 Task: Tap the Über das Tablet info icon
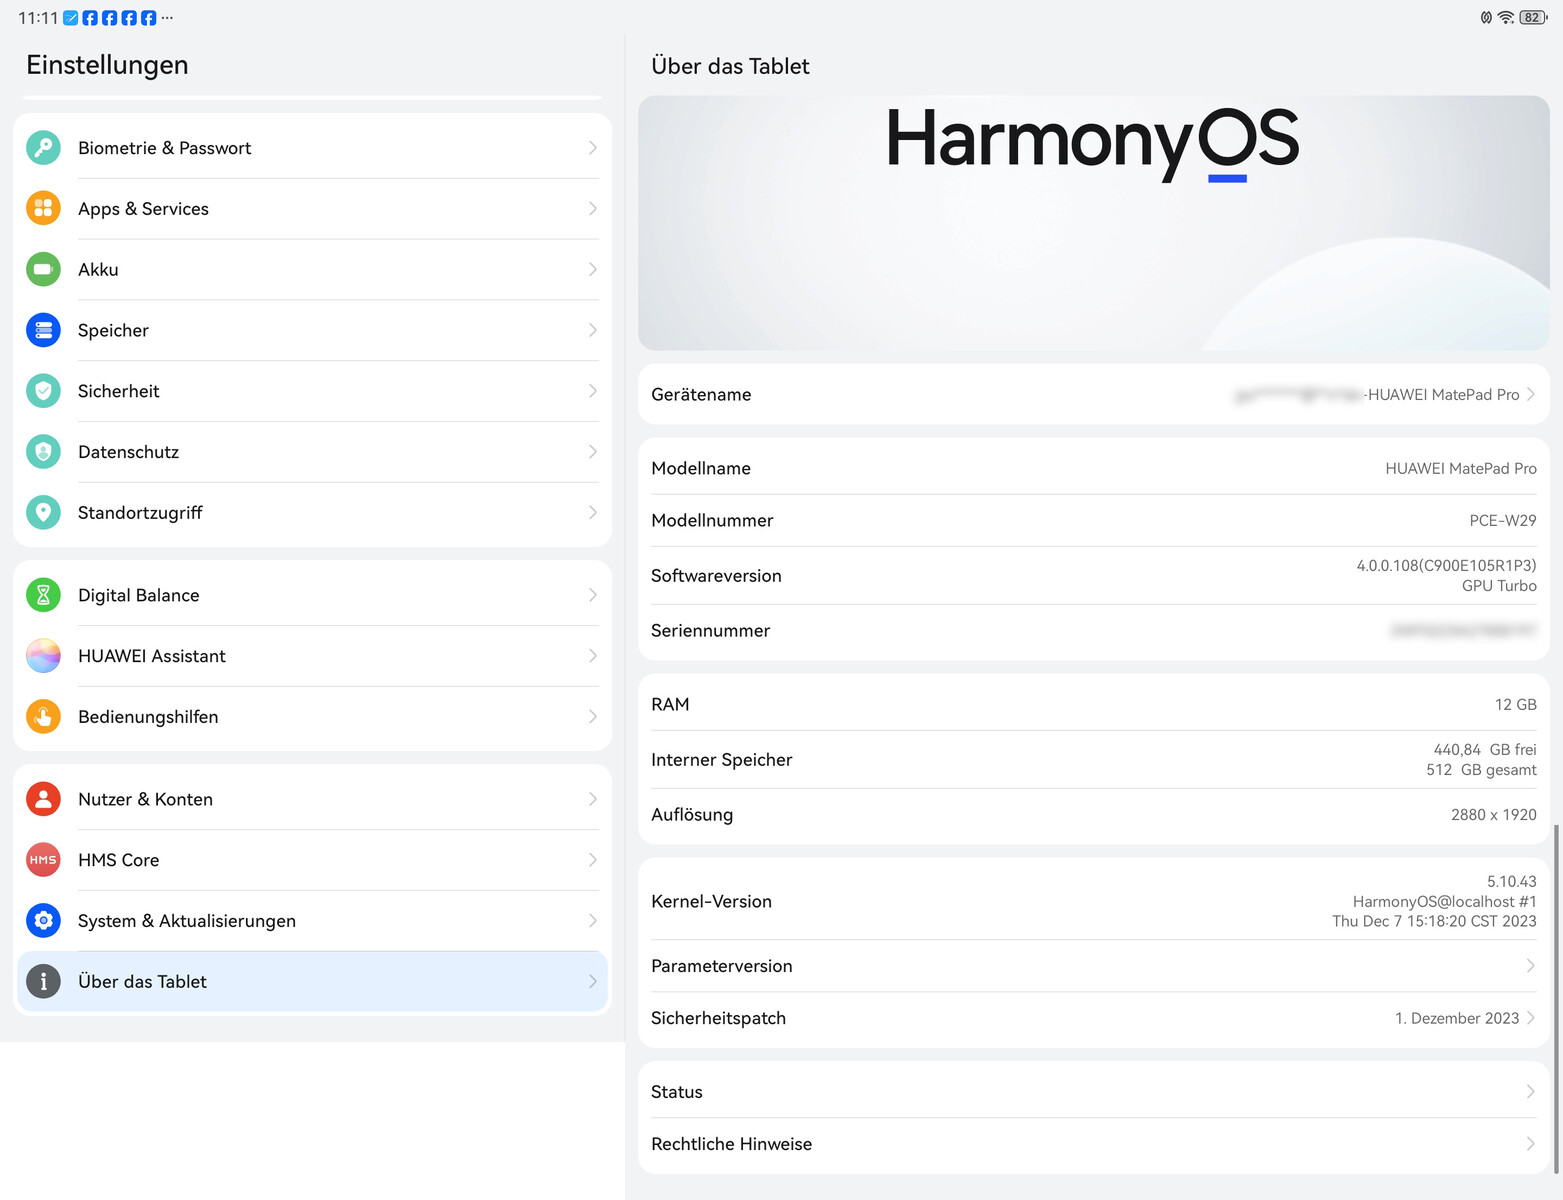pos(43,982)
